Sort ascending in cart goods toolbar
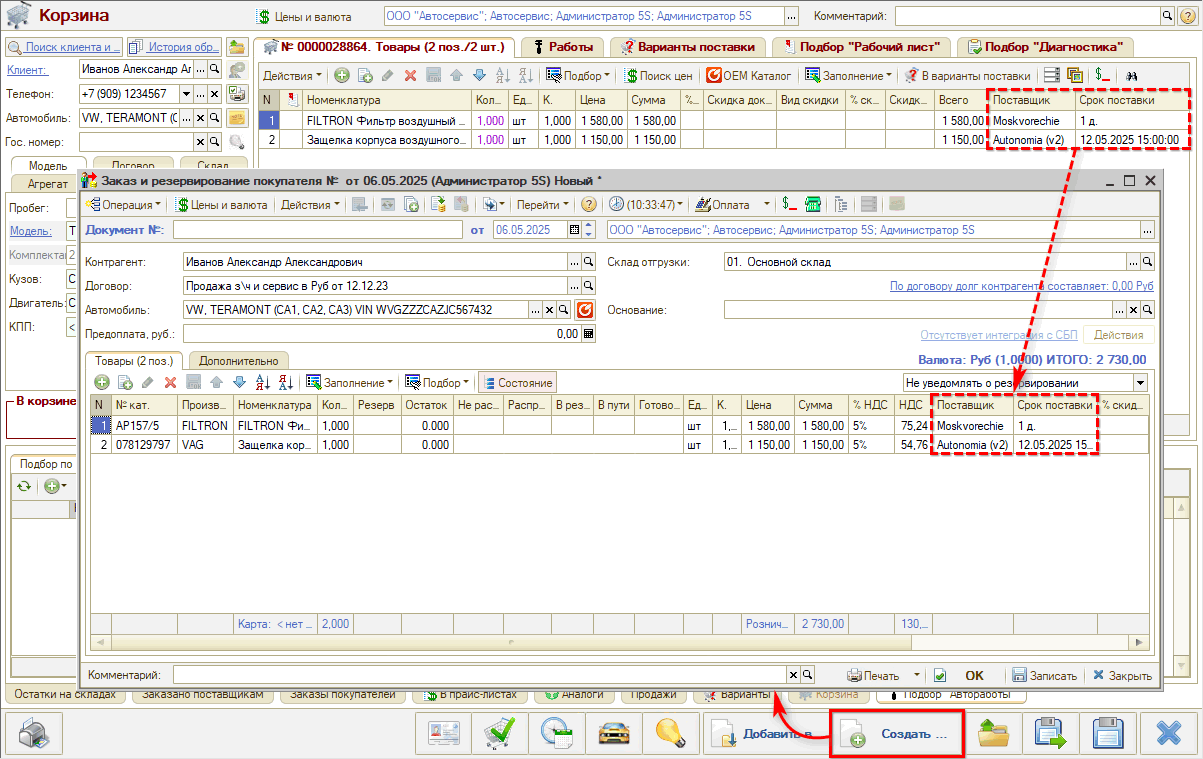Image resolution: width=1203 pixels, height=759 pixels. pos(503,75)
